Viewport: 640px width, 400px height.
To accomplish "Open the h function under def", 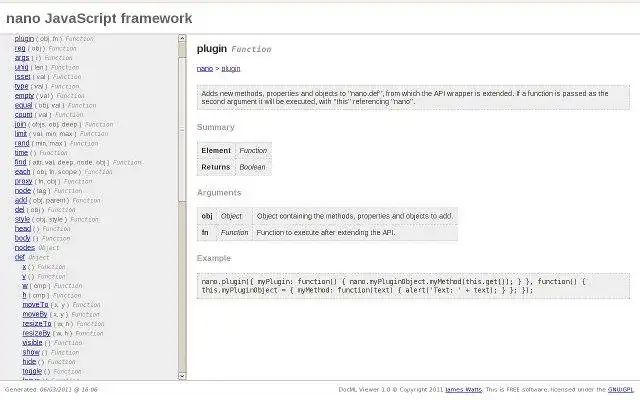I will (24, 295).
